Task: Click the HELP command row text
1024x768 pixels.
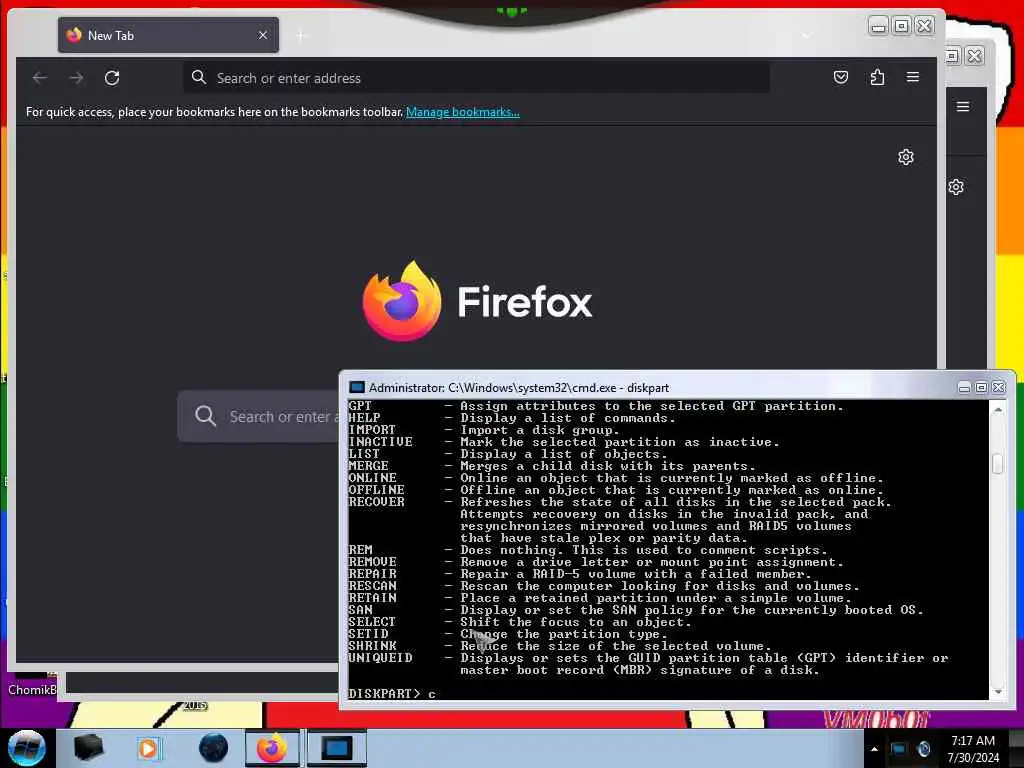Action: click(x=511, y=418)
